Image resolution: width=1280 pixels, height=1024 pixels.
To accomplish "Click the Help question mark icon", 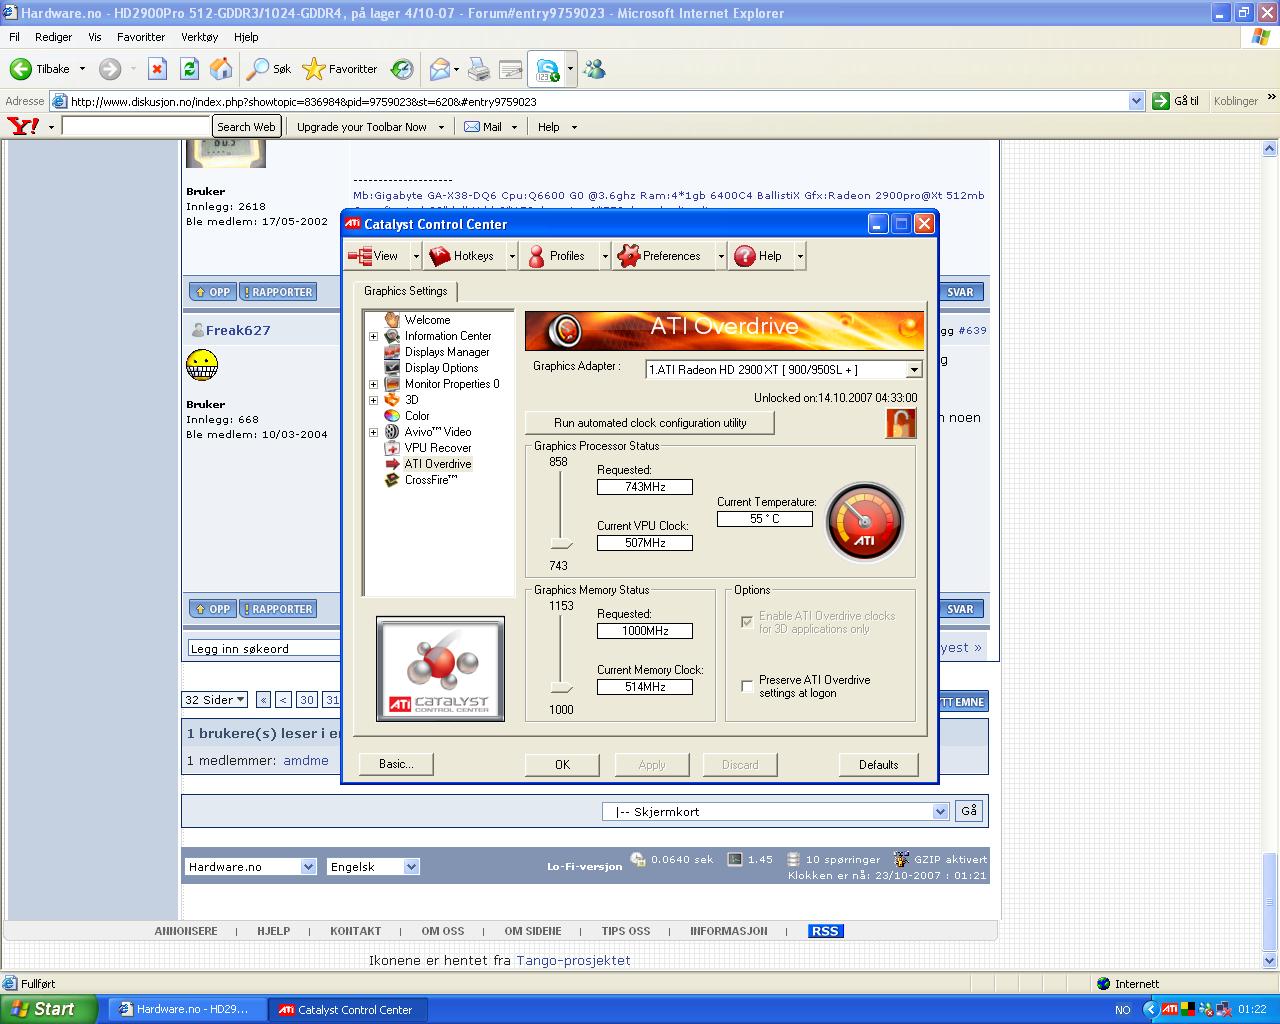I will coord(744,256).
